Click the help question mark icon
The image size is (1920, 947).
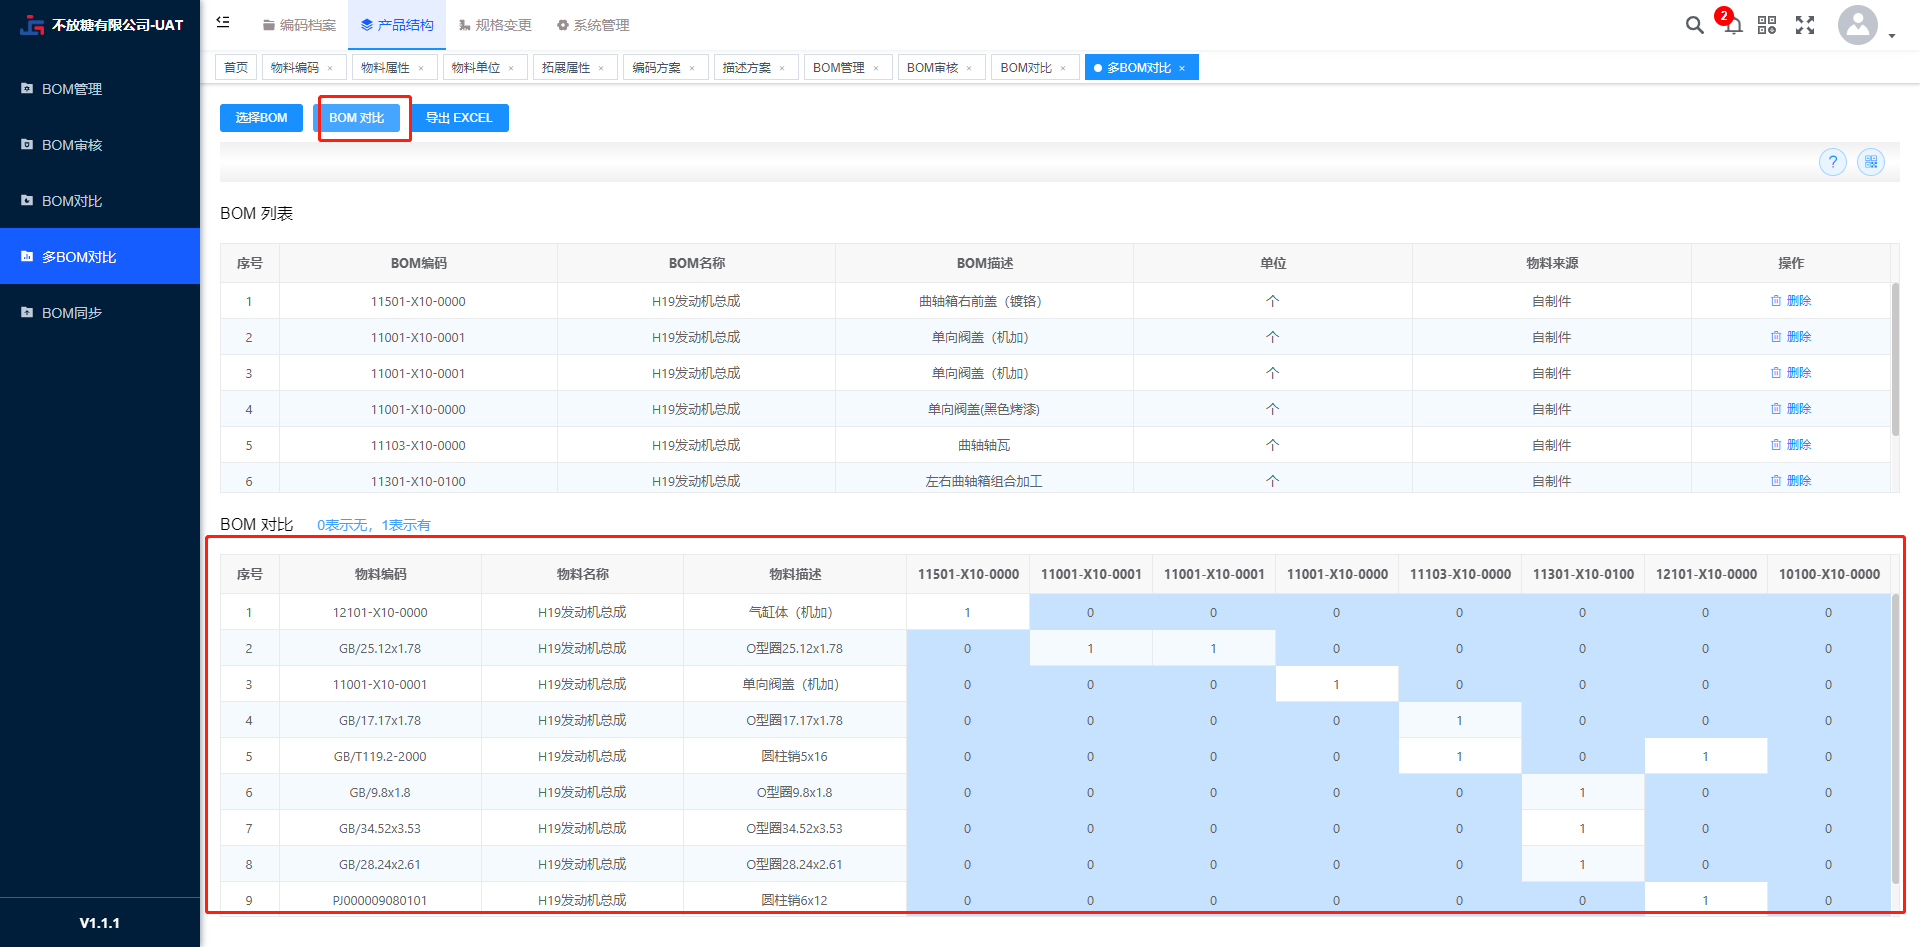tap(1833, 162)
